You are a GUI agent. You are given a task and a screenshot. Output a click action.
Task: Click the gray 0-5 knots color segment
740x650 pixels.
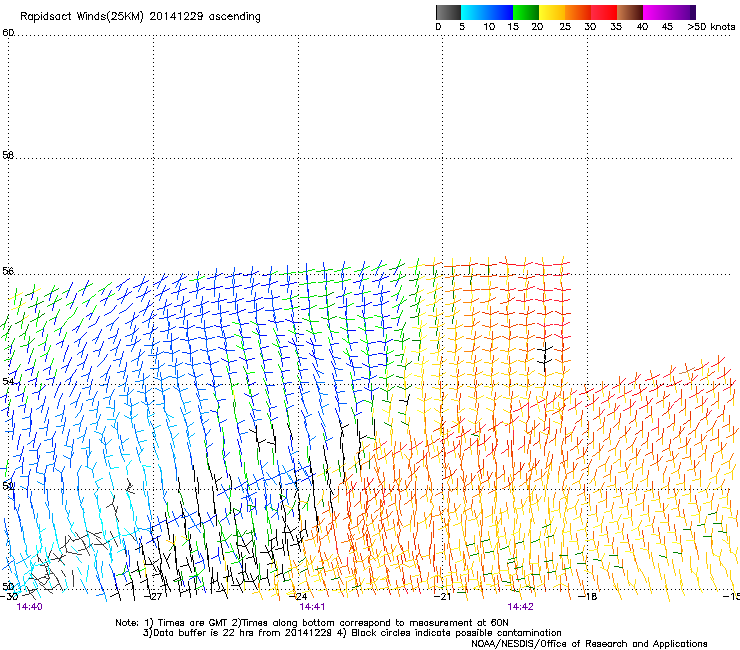[448, 12]
